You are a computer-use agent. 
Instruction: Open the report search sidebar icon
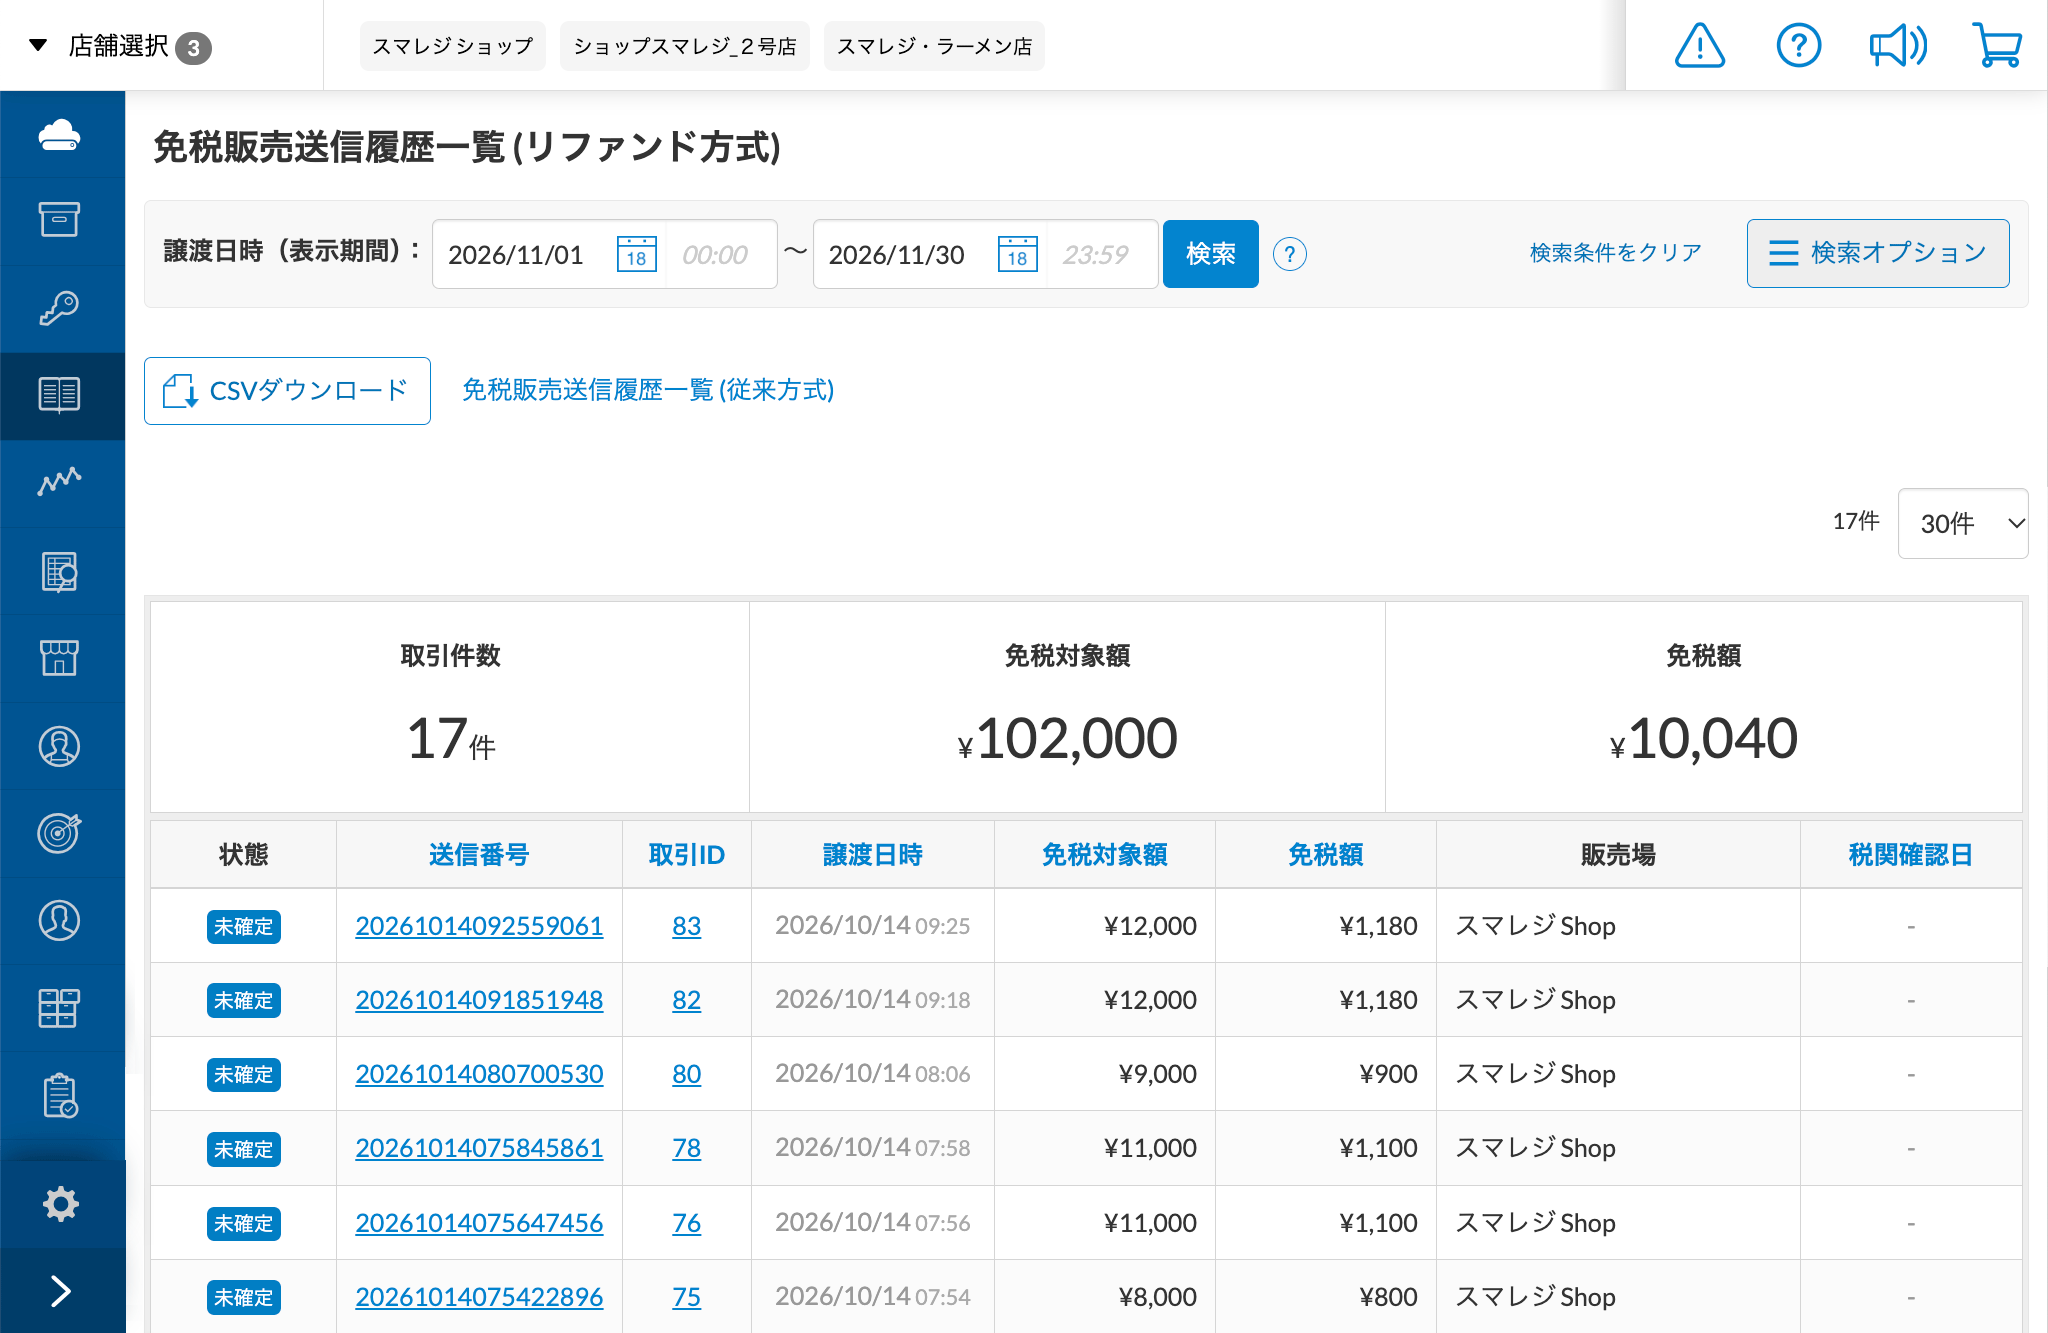[x=60, y=572]
